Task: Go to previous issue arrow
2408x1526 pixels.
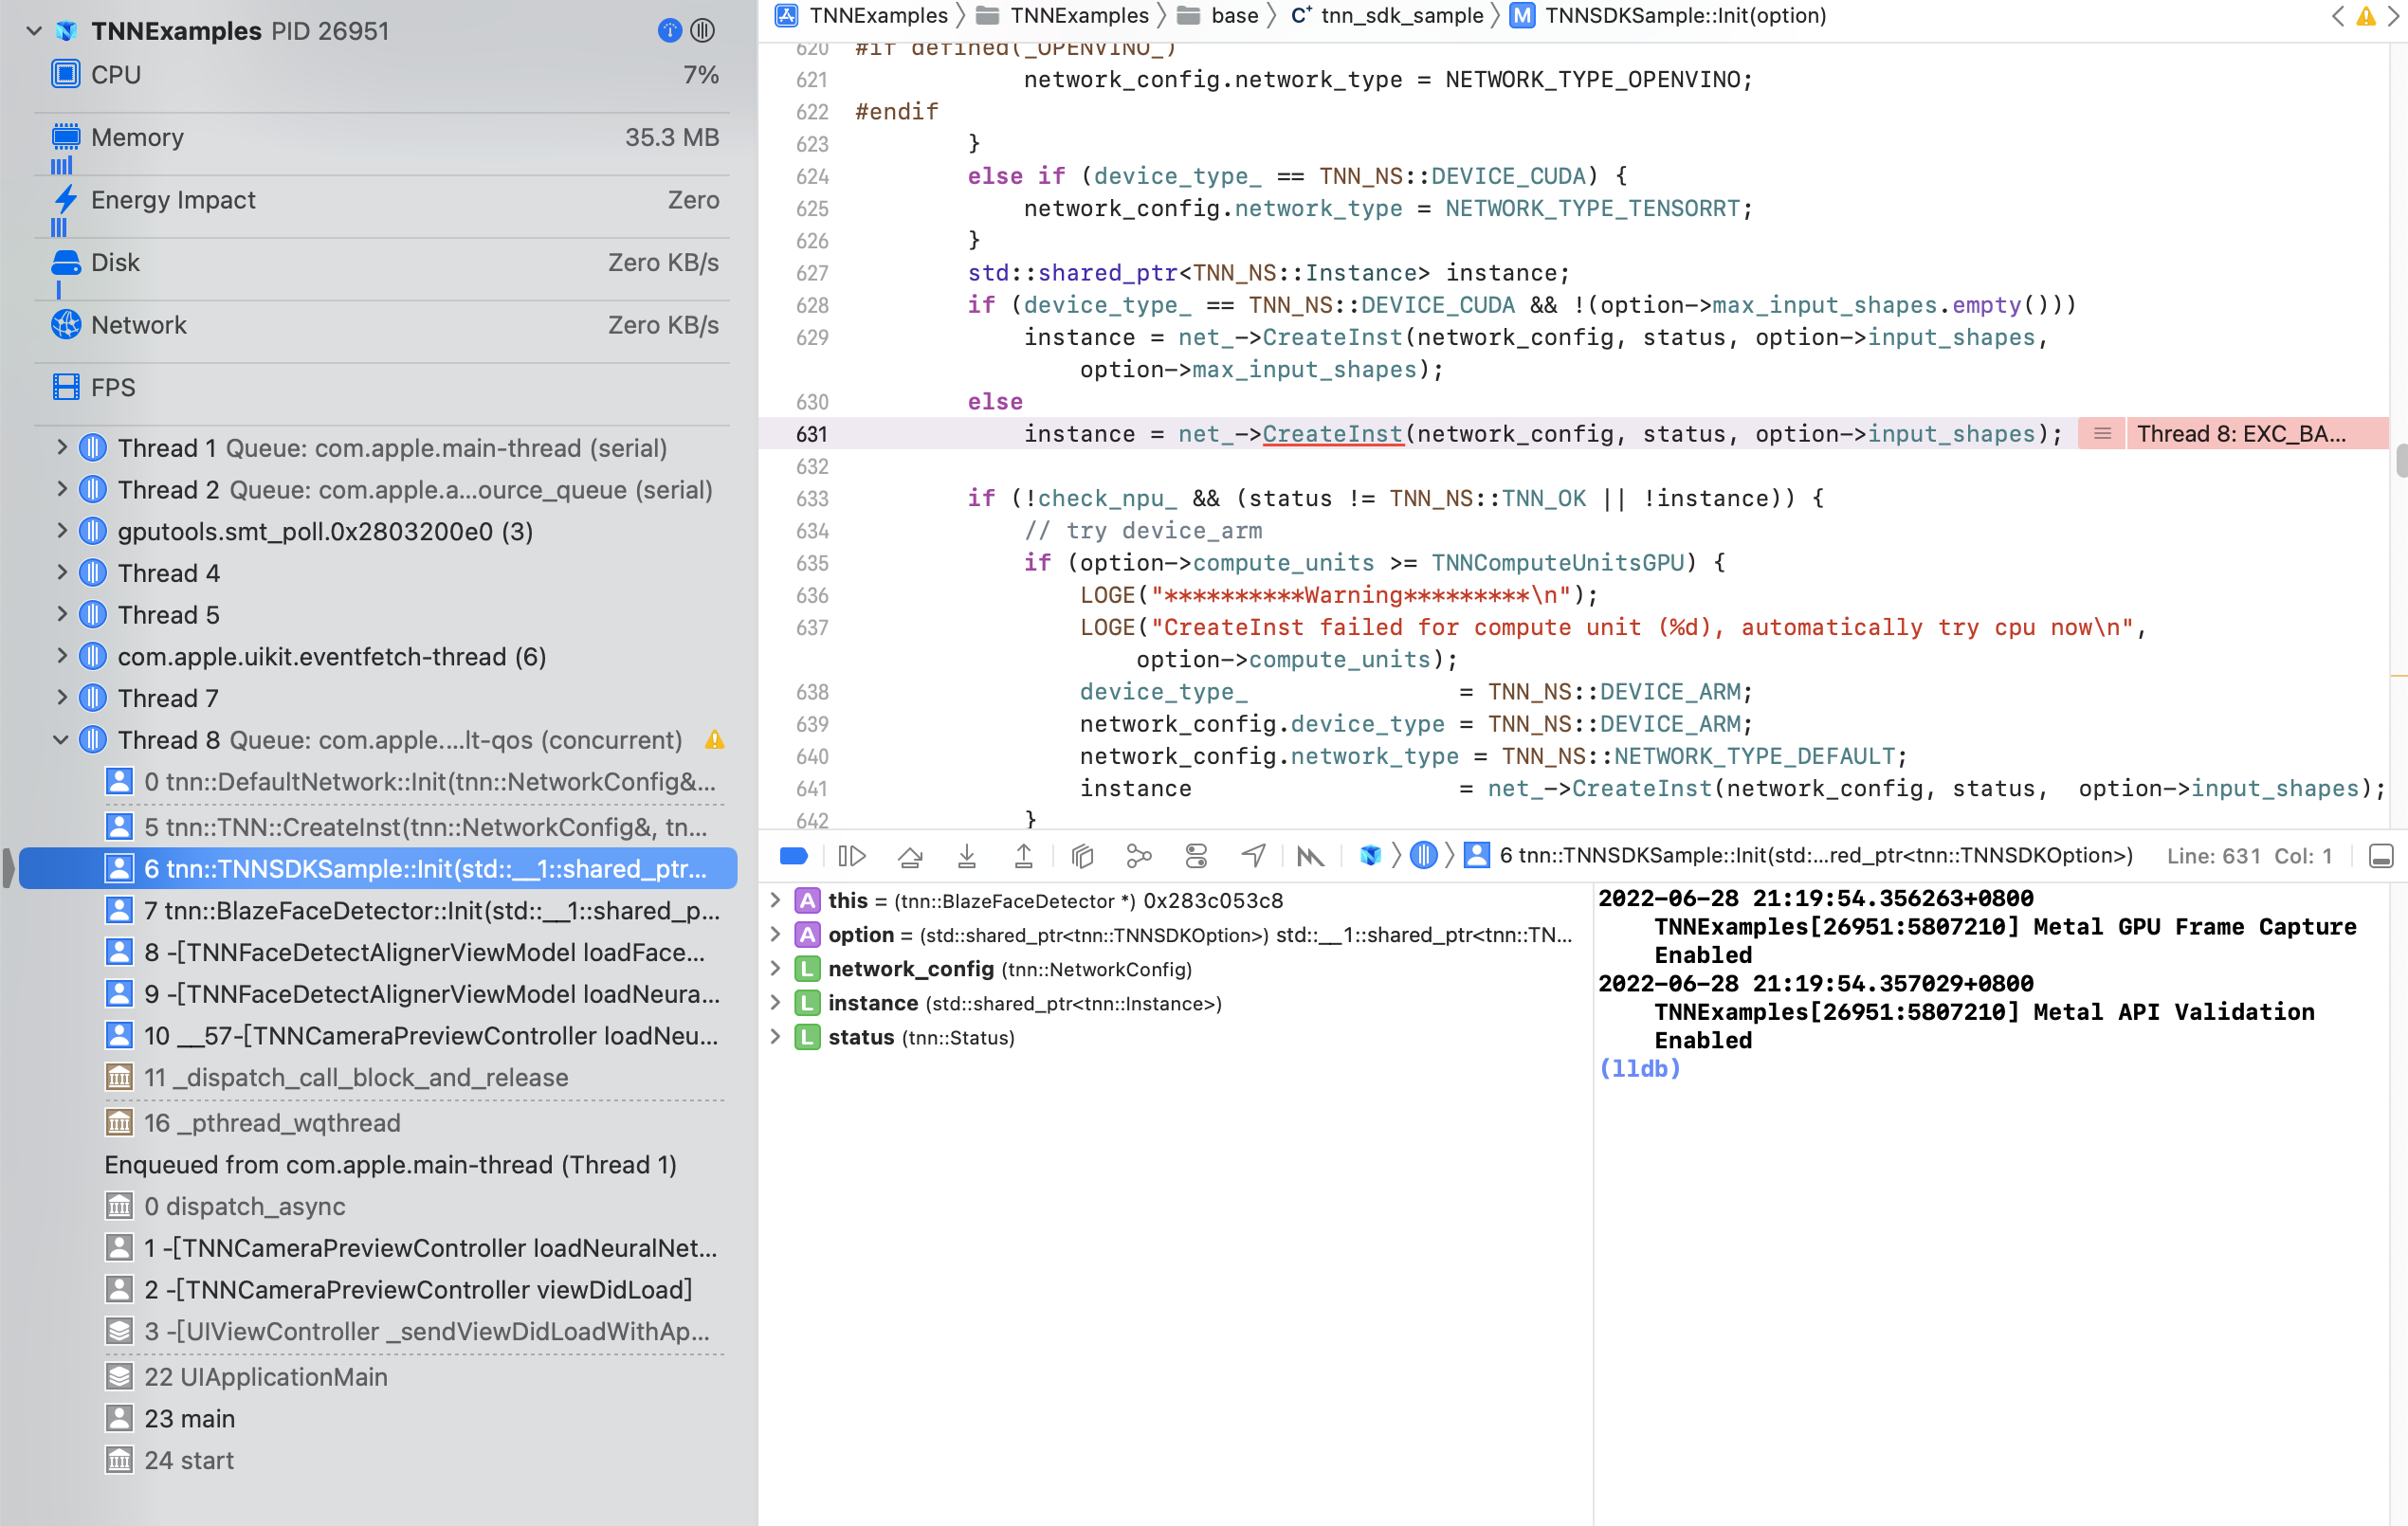Action: [x=2337, y=16]
